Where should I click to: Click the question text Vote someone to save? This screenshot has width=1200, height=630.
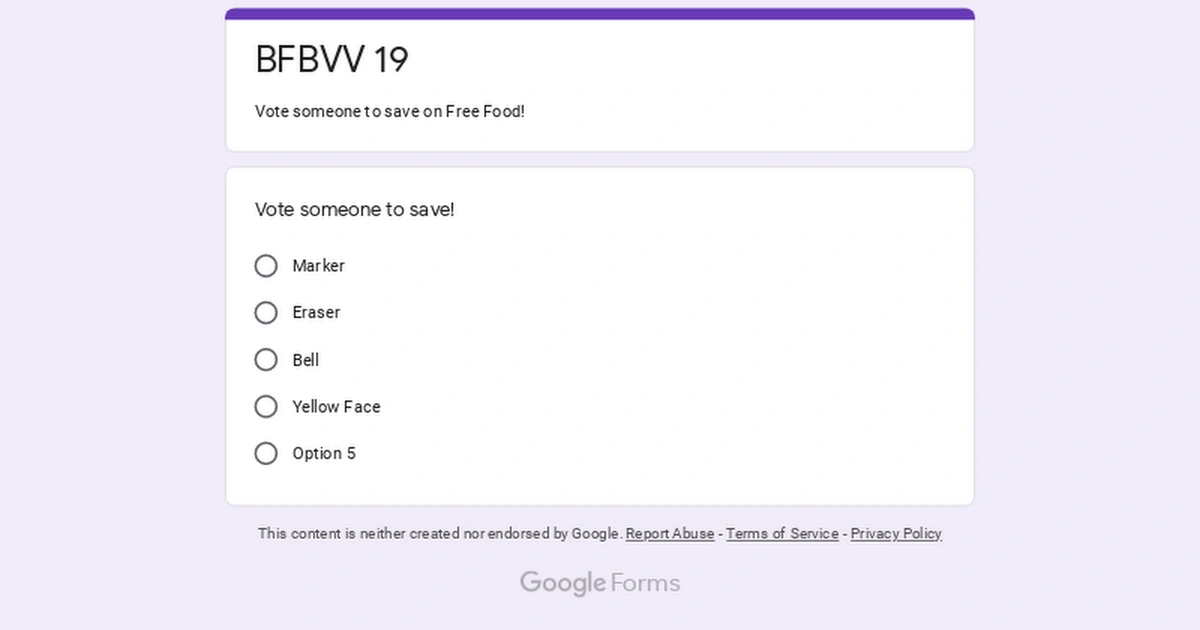point(354,209)
